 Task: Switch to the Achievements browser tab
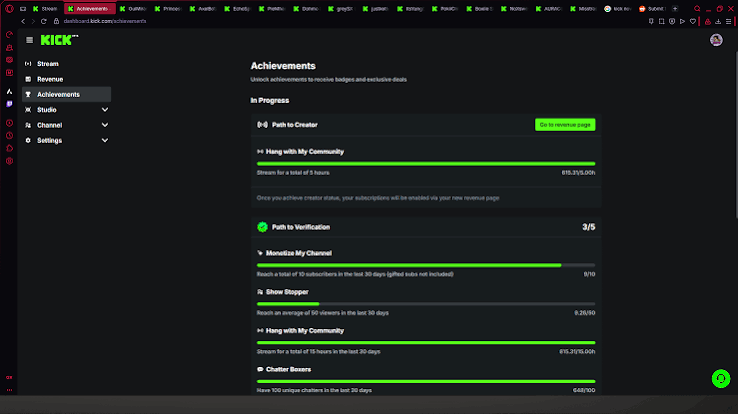coord(89,8)
